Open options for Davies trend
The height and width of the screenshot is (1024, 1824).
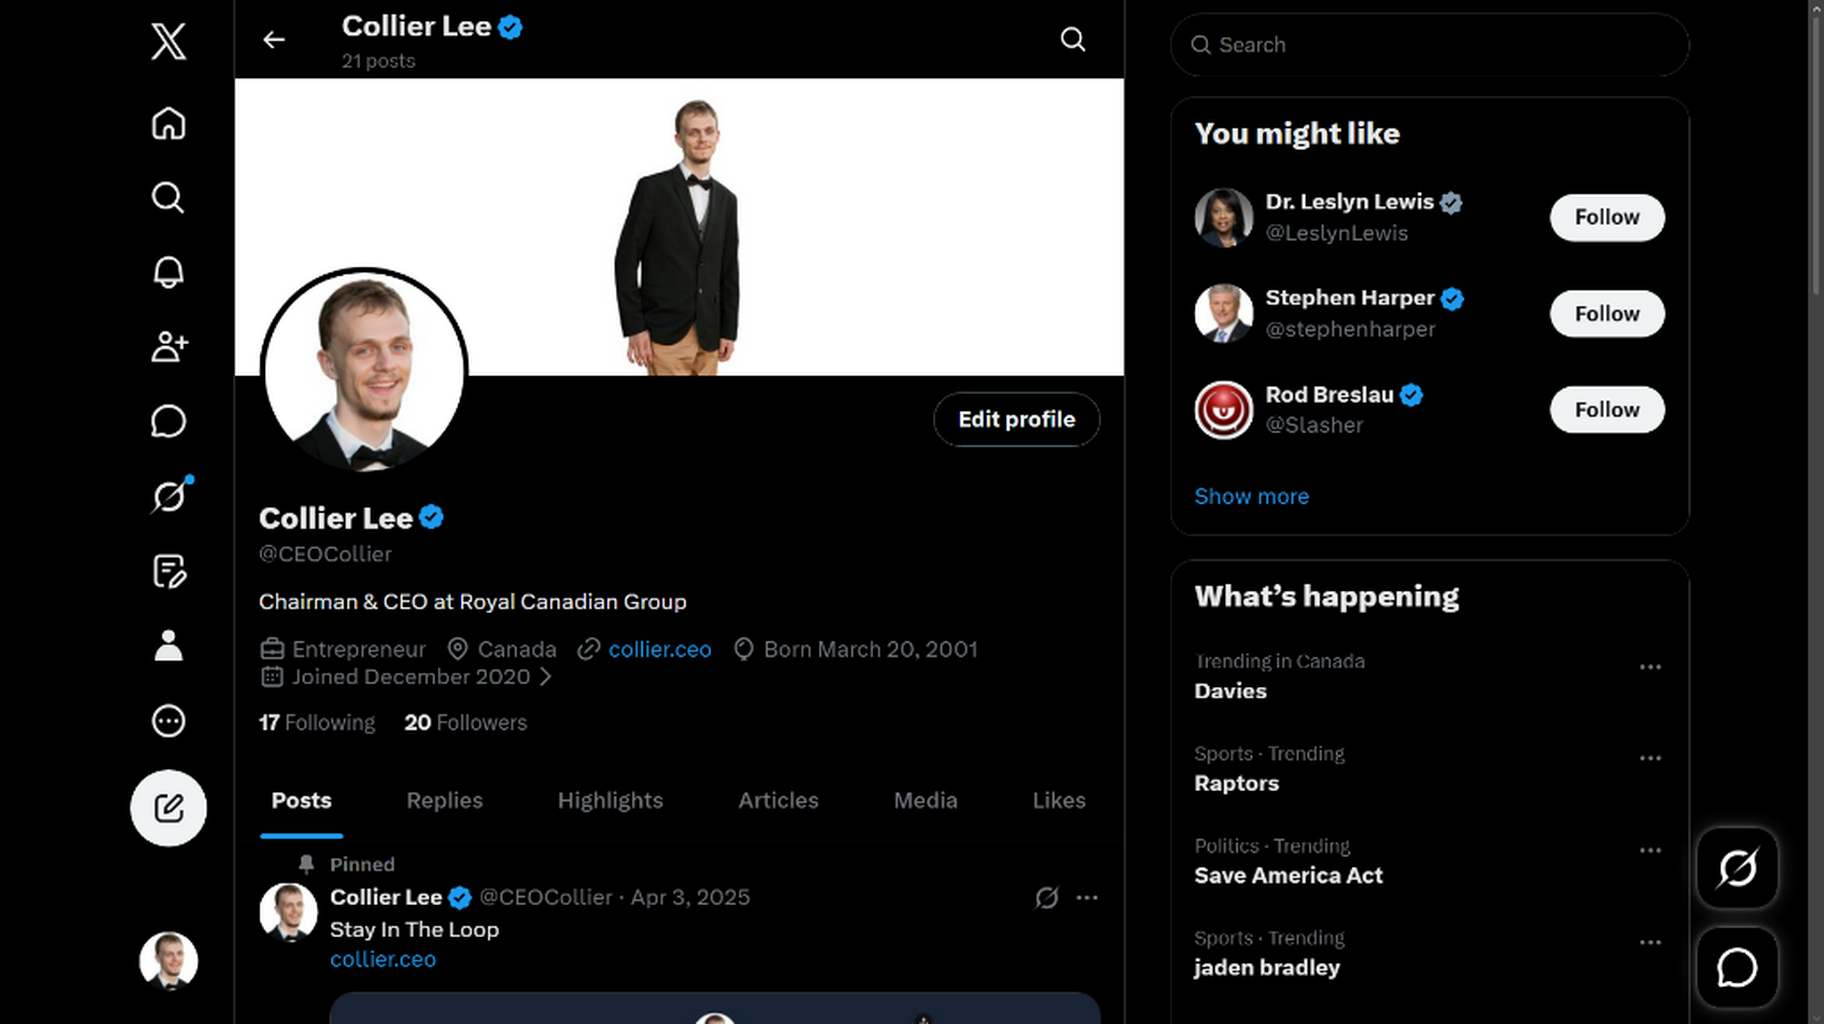(1650, 667)
